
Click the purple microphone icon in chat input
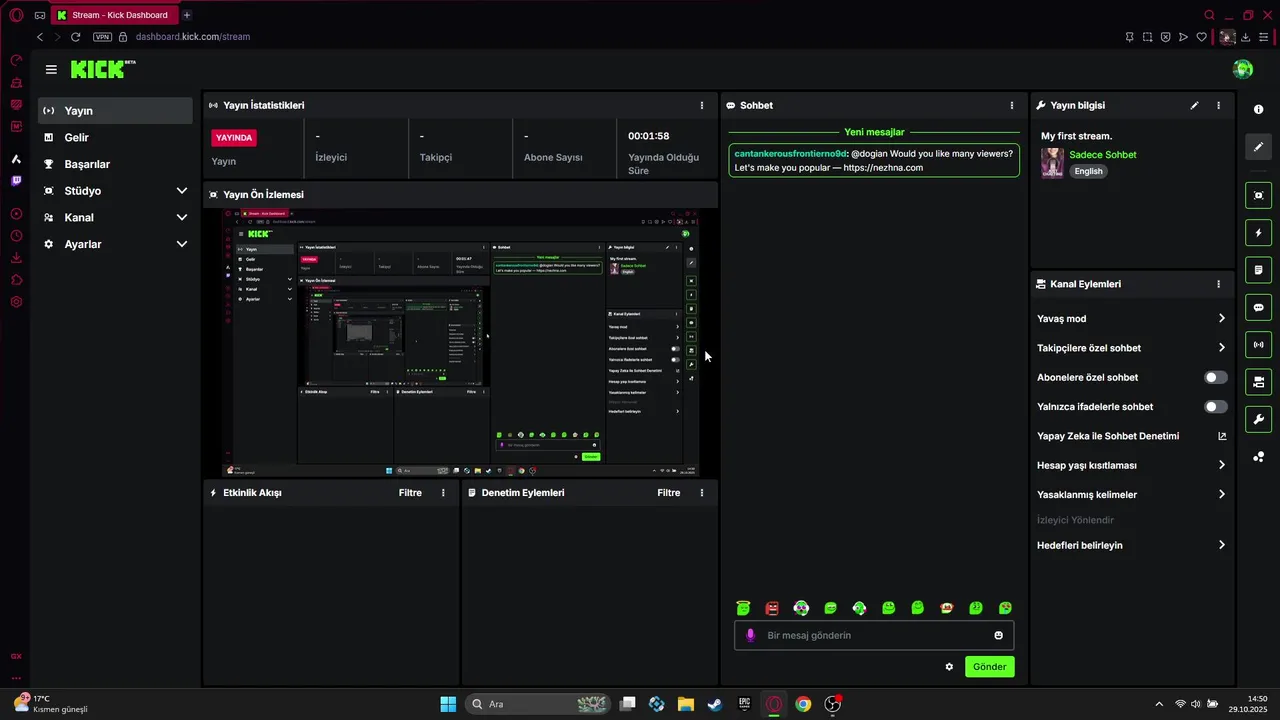click(751, 635)
